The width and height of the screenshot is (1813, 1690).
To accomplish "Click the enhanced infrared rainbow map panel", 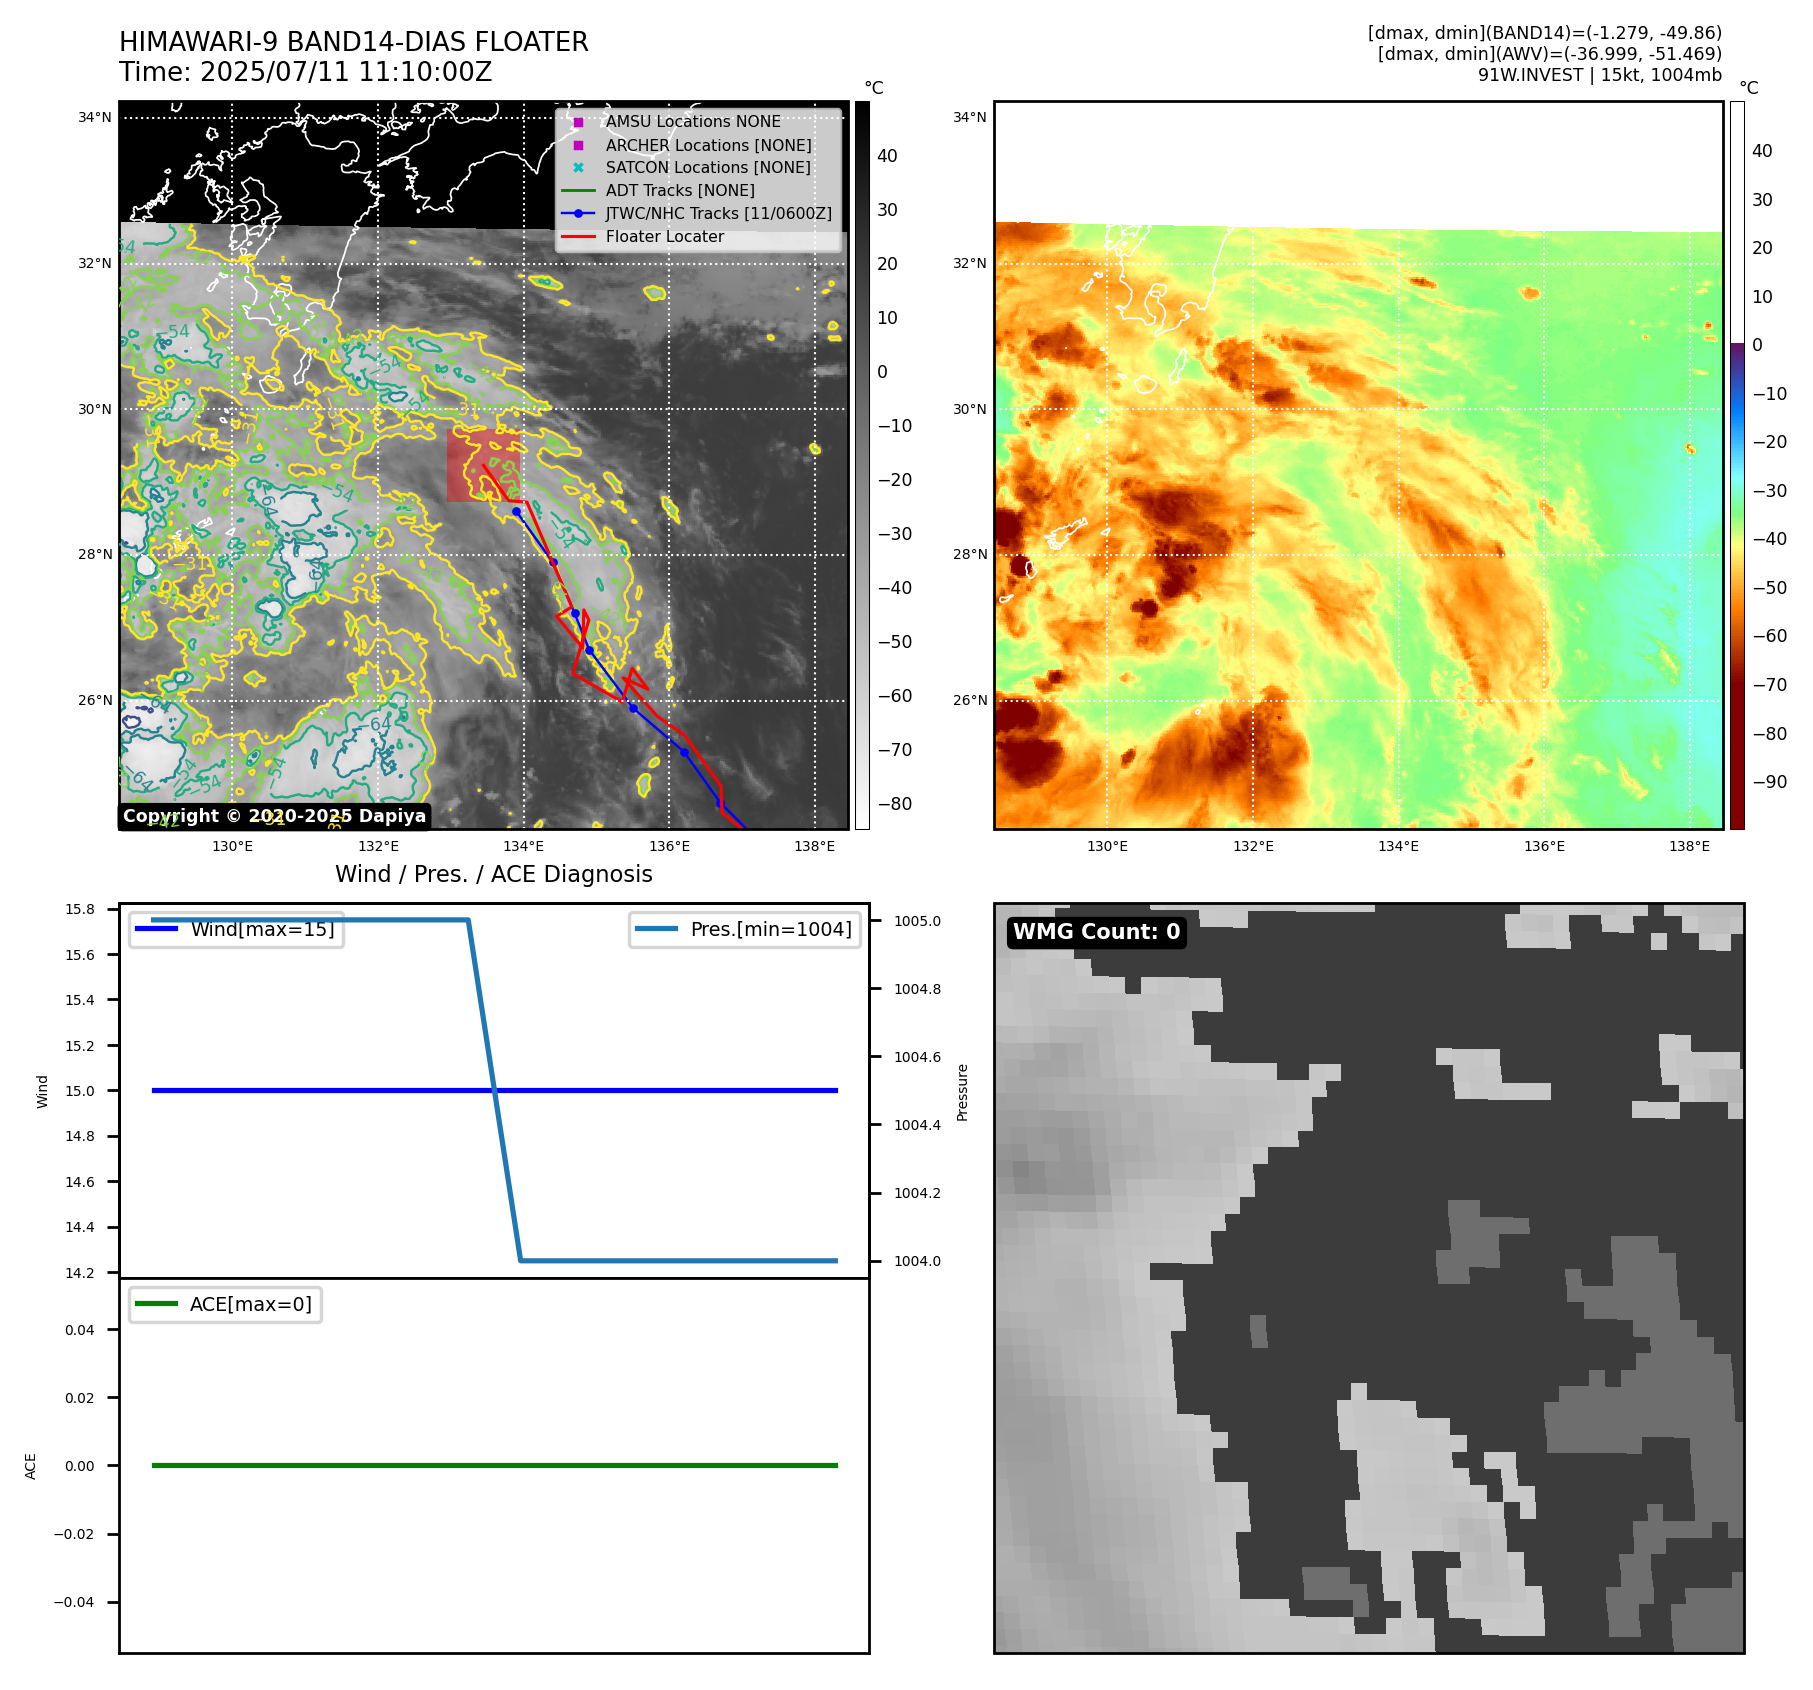I will tap(1359, 465).
